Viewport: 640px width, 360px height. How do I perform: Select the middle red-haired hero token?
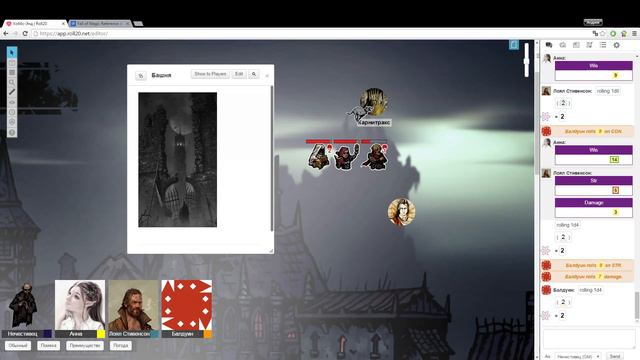tap(346, 156)
